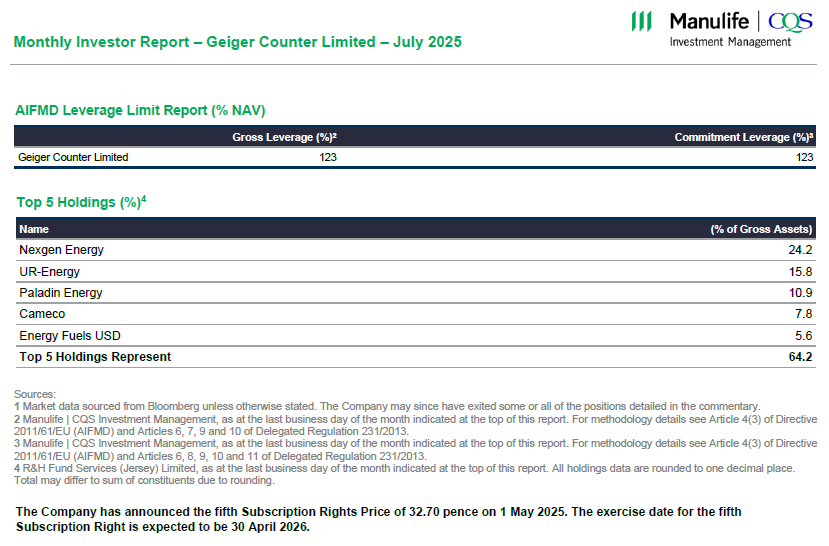Click the 'Commitment Leverage (%)' column header
Viewport: 829px width, 546px height.
coord(744,137)
